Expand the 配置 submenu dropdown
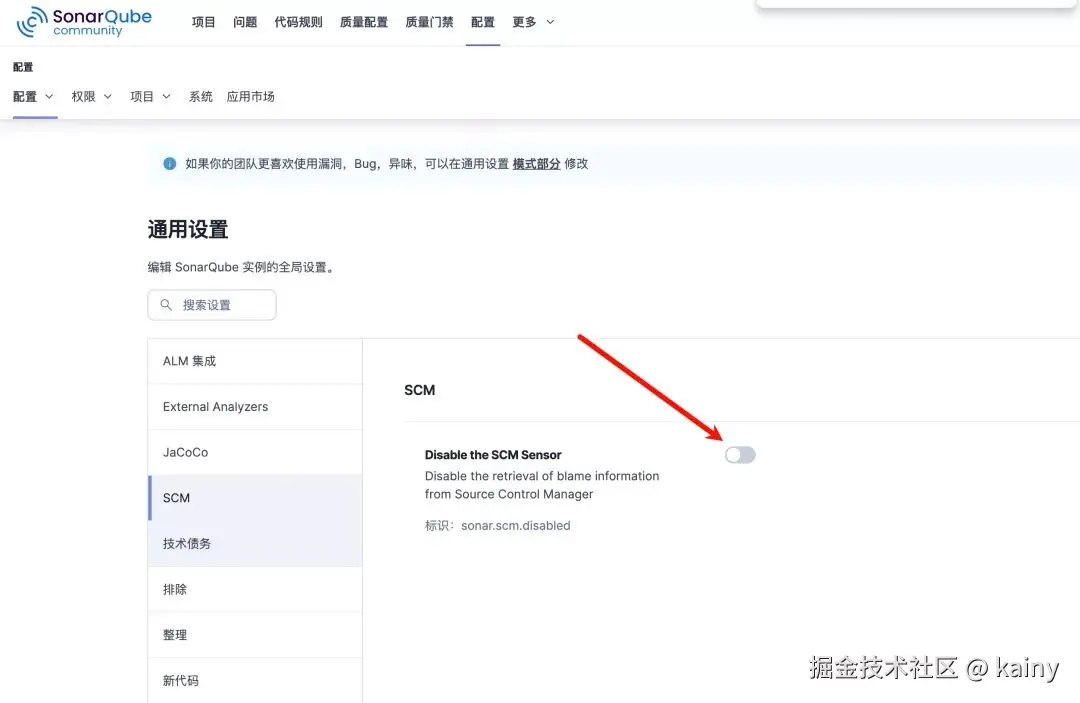Screen dimensions: 1080x703 (33, 96)
